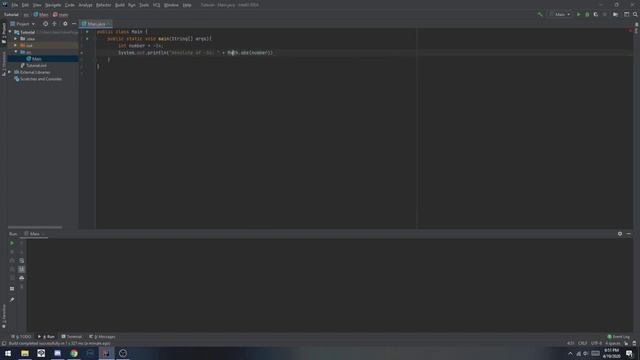Open Run panel settings gear
The image size is (640, 360).
click(620, 234)
